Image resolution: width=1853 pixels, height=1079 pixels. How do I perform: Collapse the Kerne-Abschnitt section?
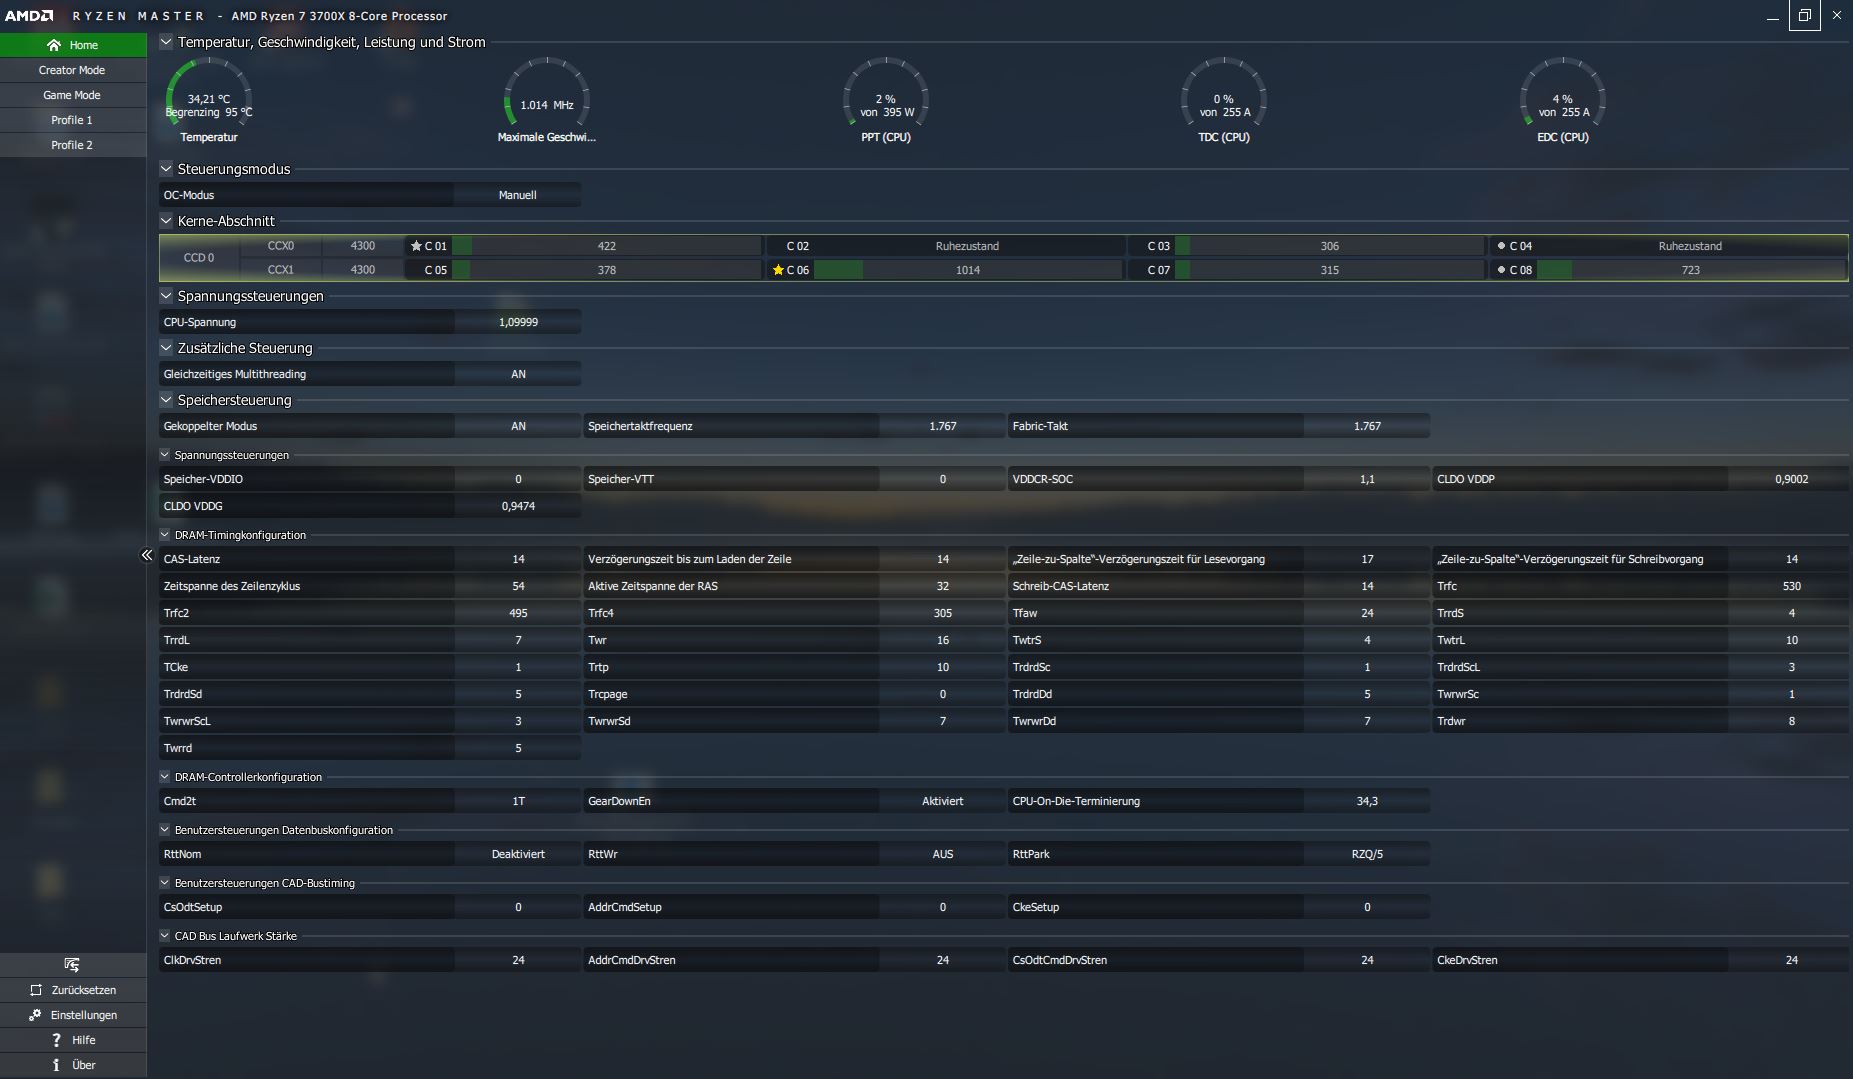tap(166, 221)
